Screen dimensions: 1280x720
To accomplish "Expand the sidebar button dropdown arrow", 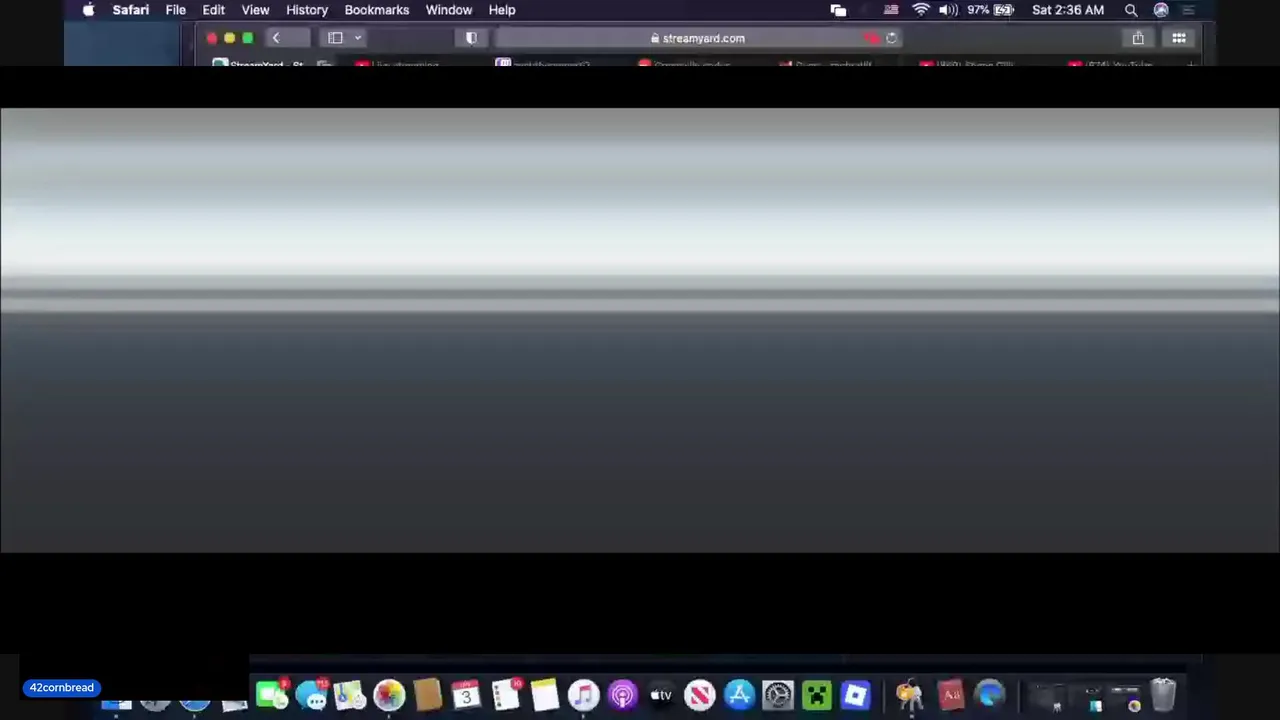I will tap(357, 38).
